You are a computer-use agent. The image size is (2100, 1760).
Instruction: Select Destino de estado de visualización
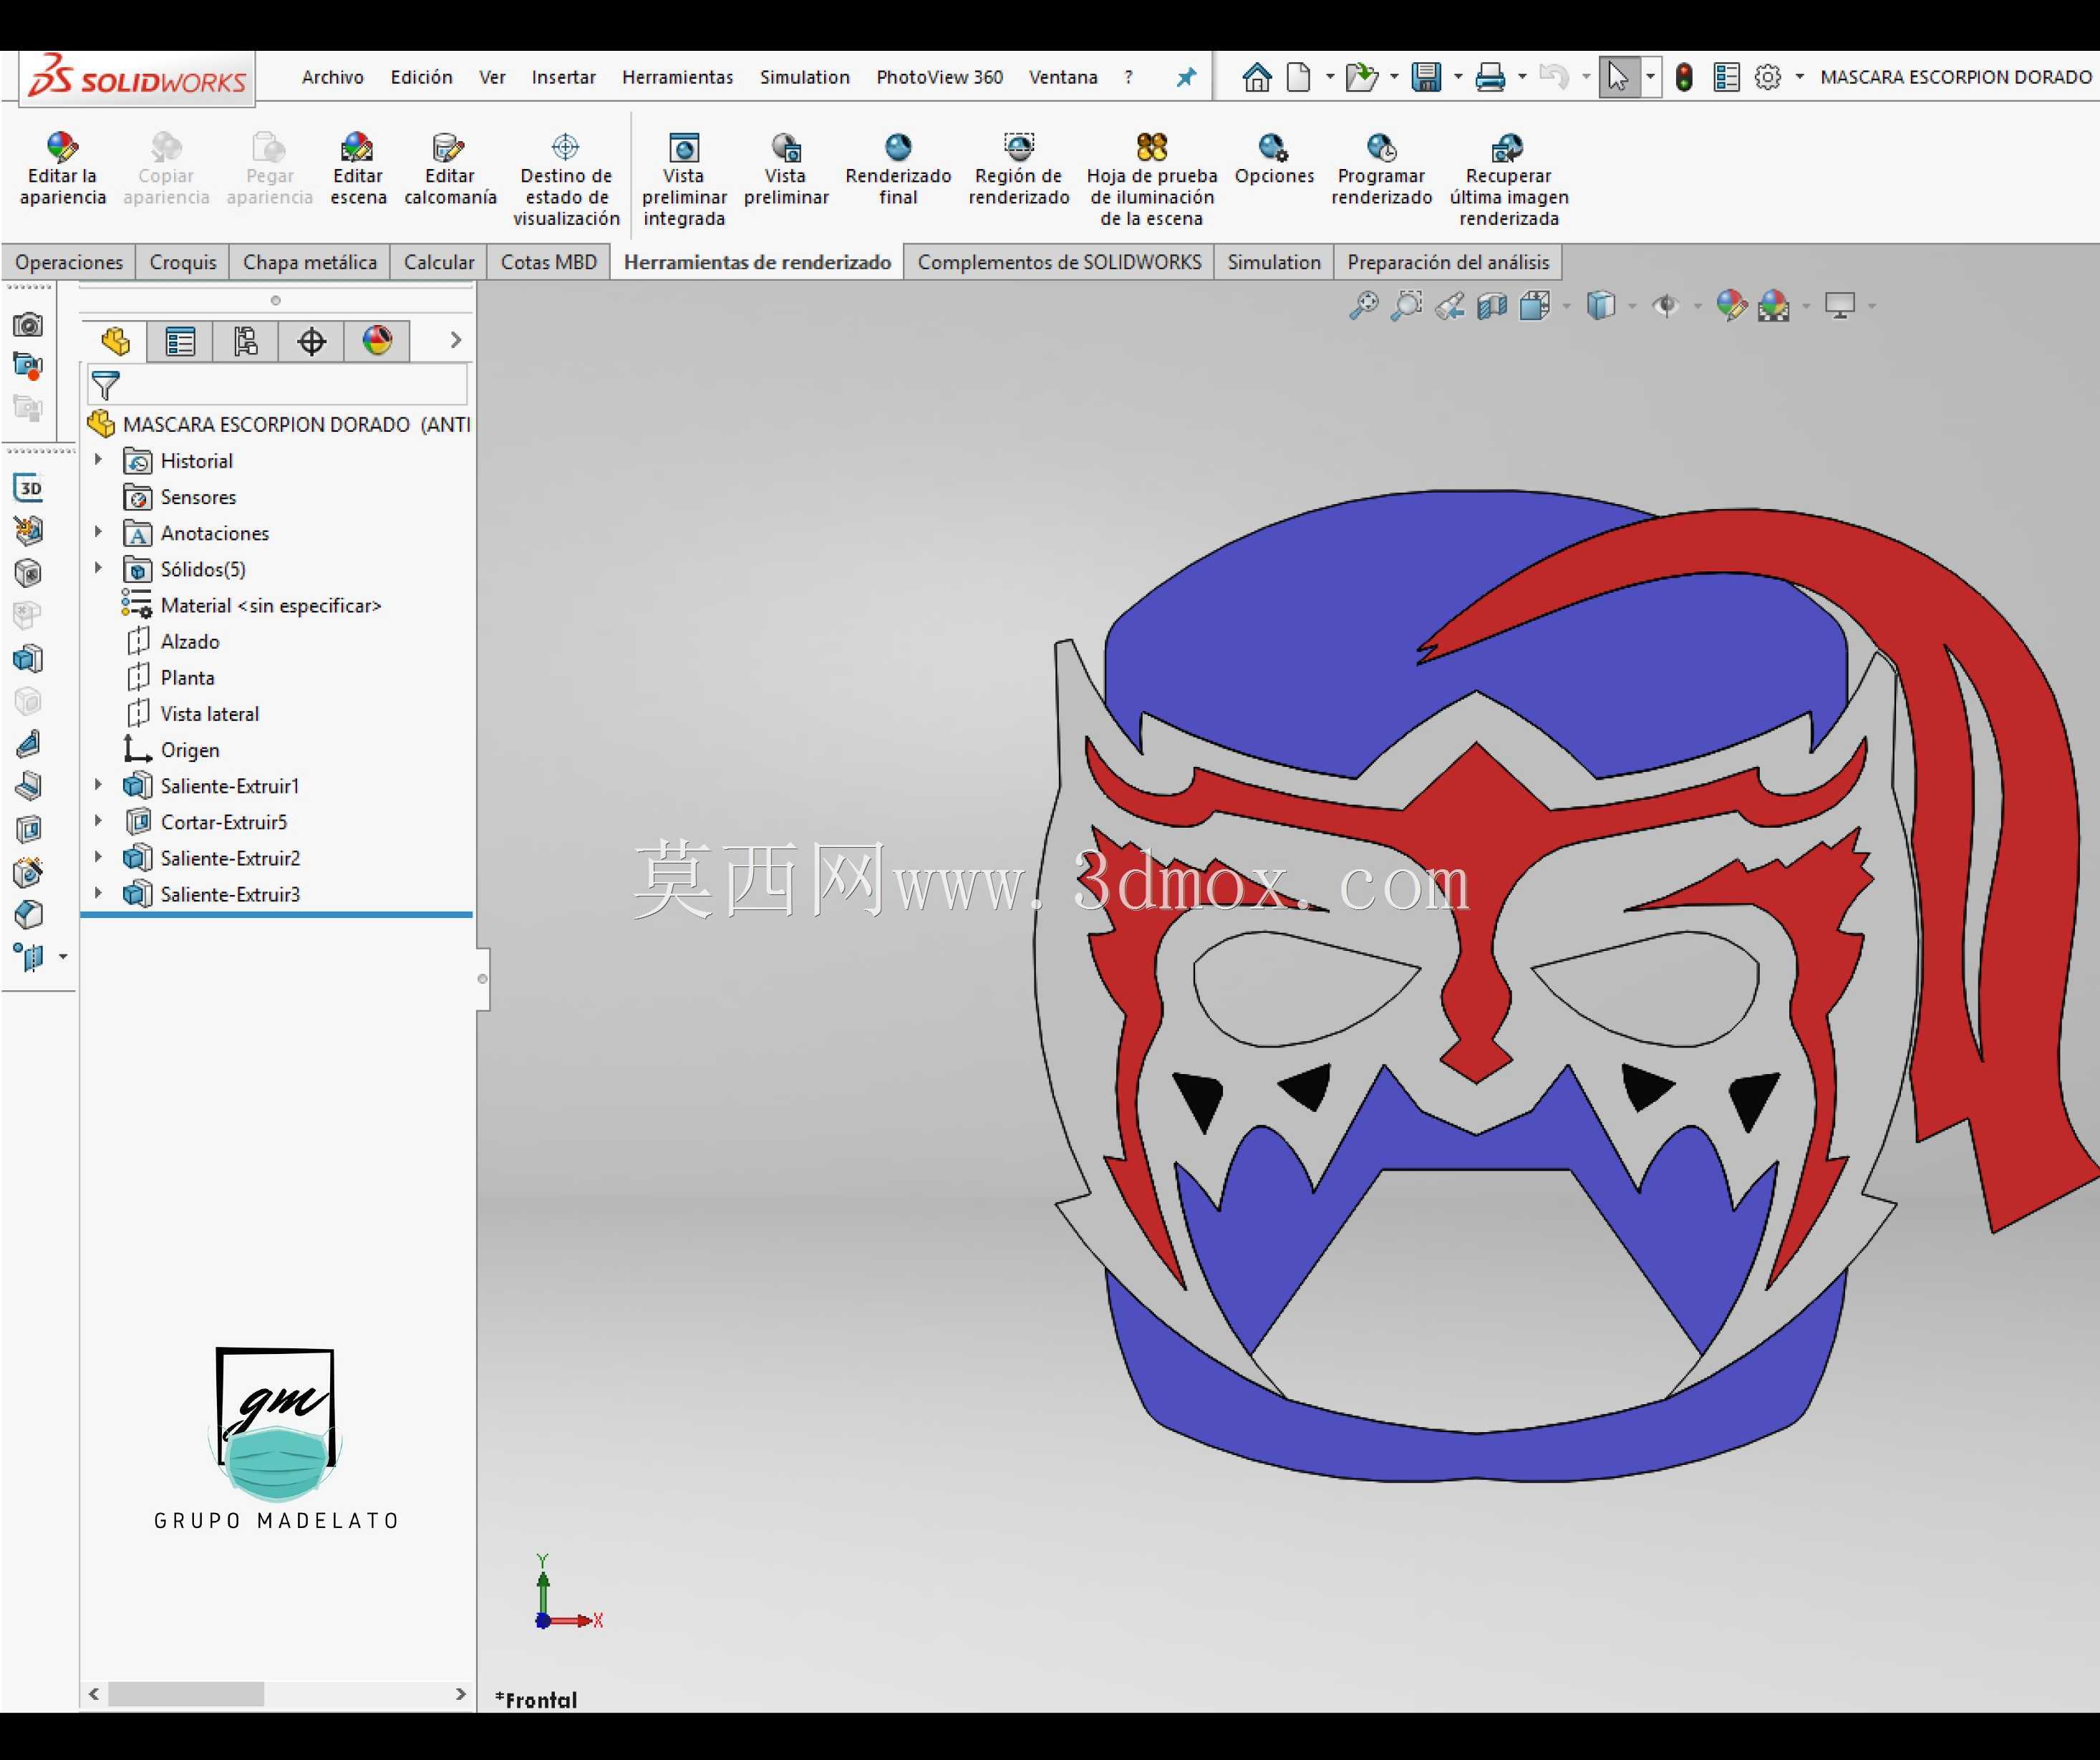tap(566, 180)
